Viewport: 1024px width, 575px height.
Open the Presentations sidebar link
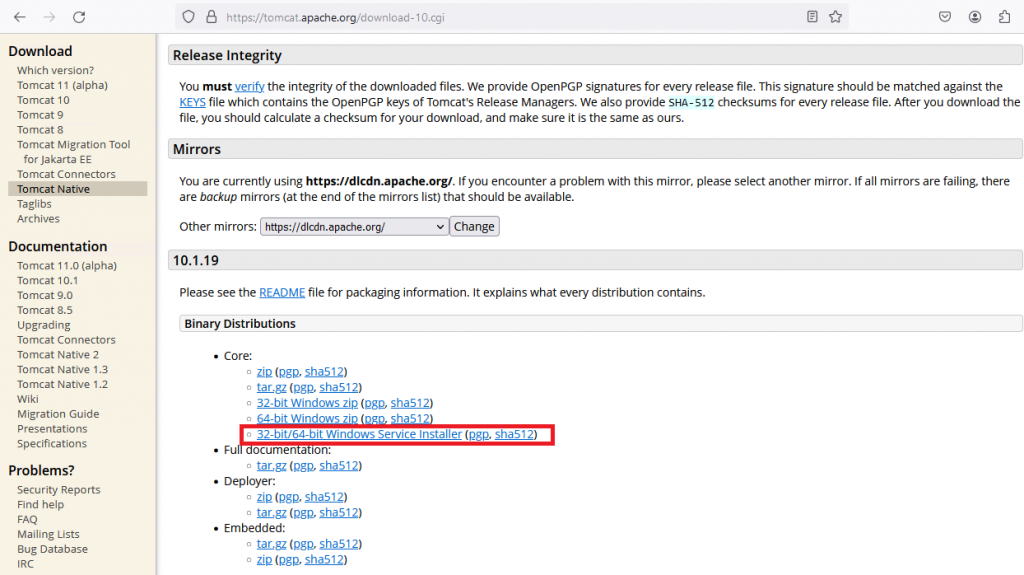pyautogui.click(x=52, y=429)
